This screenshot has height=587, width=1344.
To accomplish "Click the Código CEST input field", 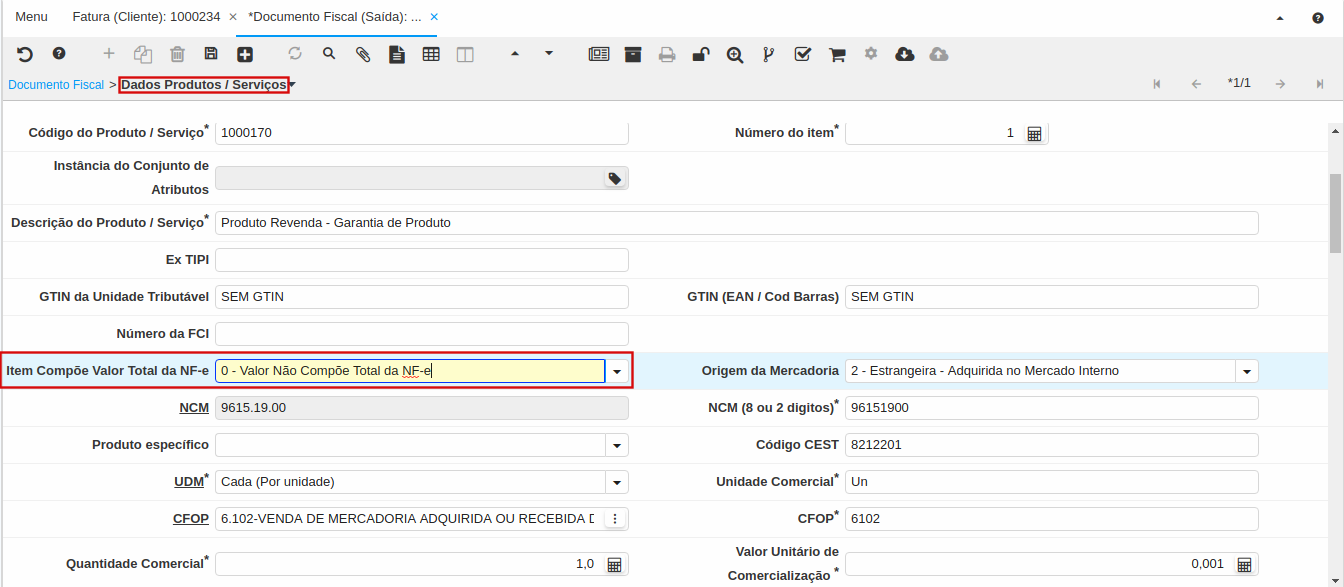I will pos(1051,445).
